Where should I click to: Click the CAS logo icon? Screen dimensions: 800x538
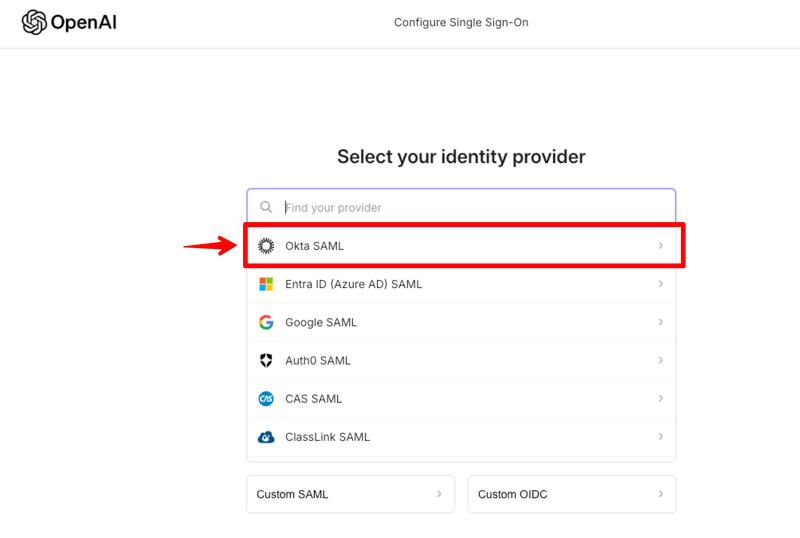pyautogui.click(x=266, y=398)
